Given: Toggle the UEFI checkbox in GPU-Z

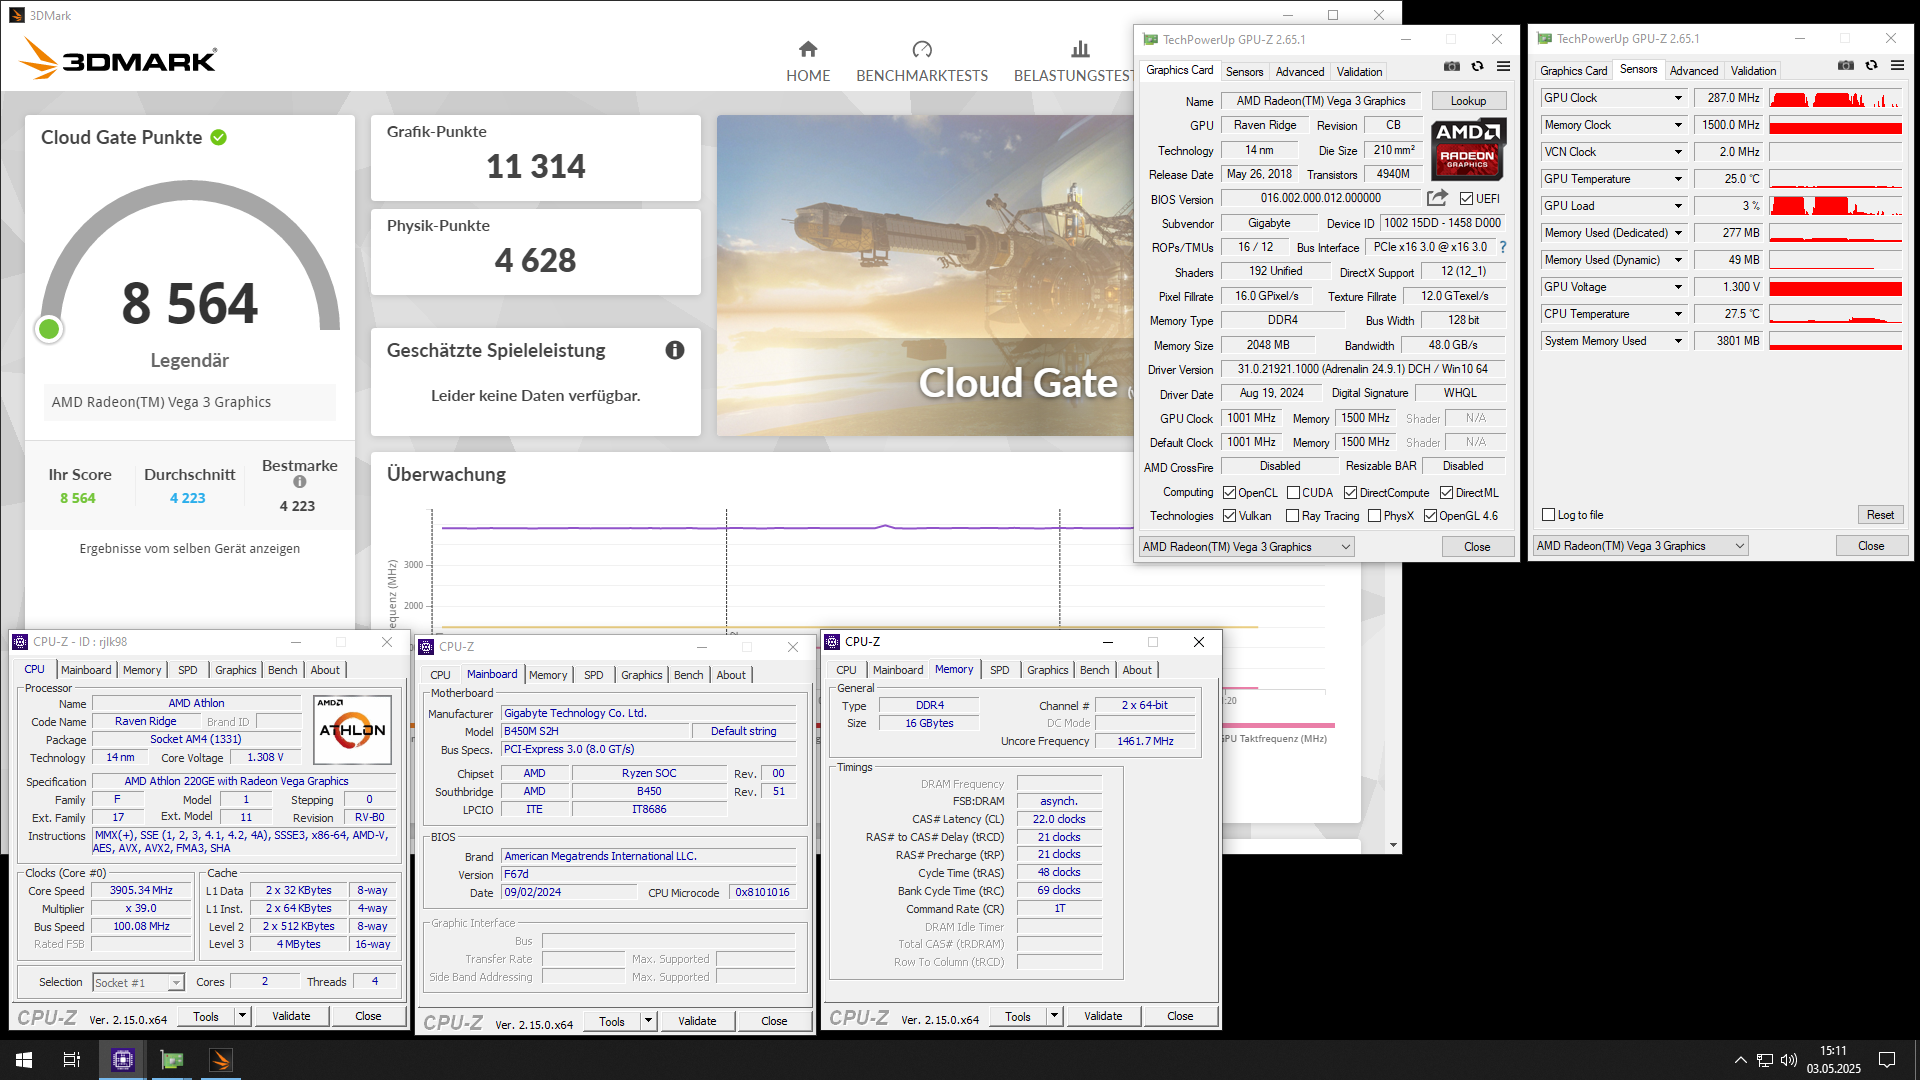Looking at the screenshot, I should pos(1466,199).
